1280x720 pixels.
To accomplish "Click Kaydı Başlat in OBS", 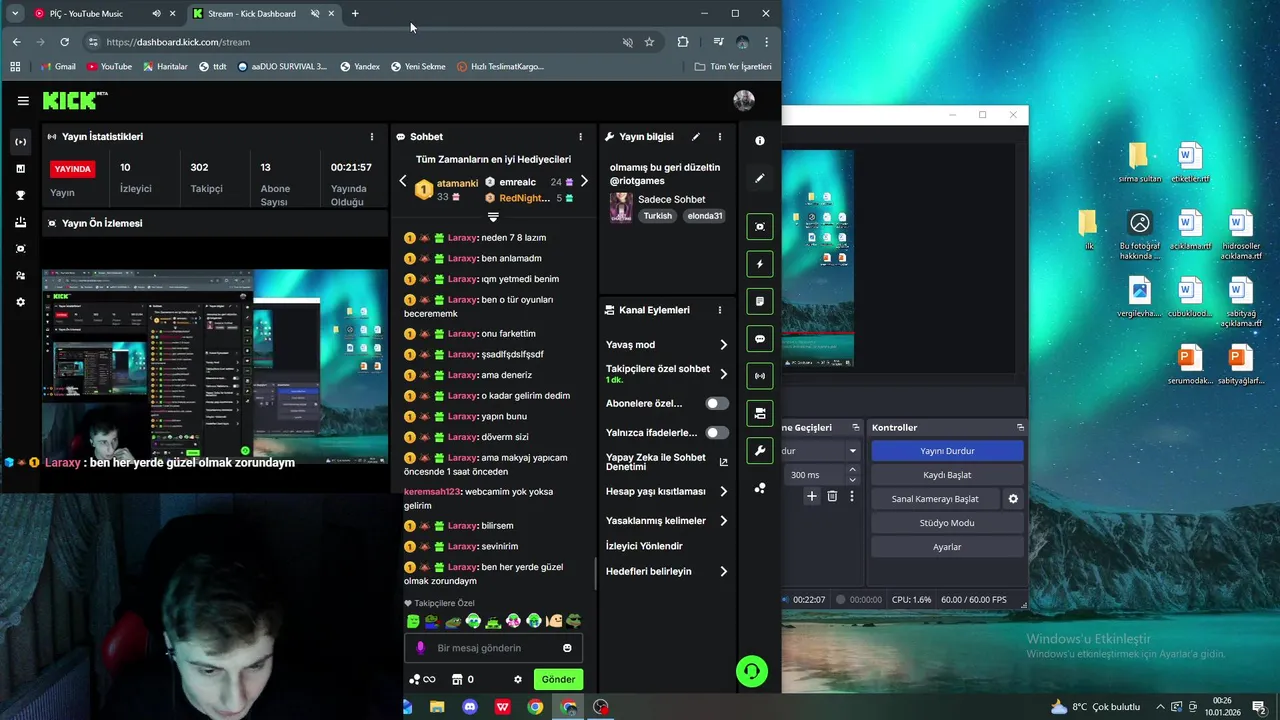I will (947, 475).
